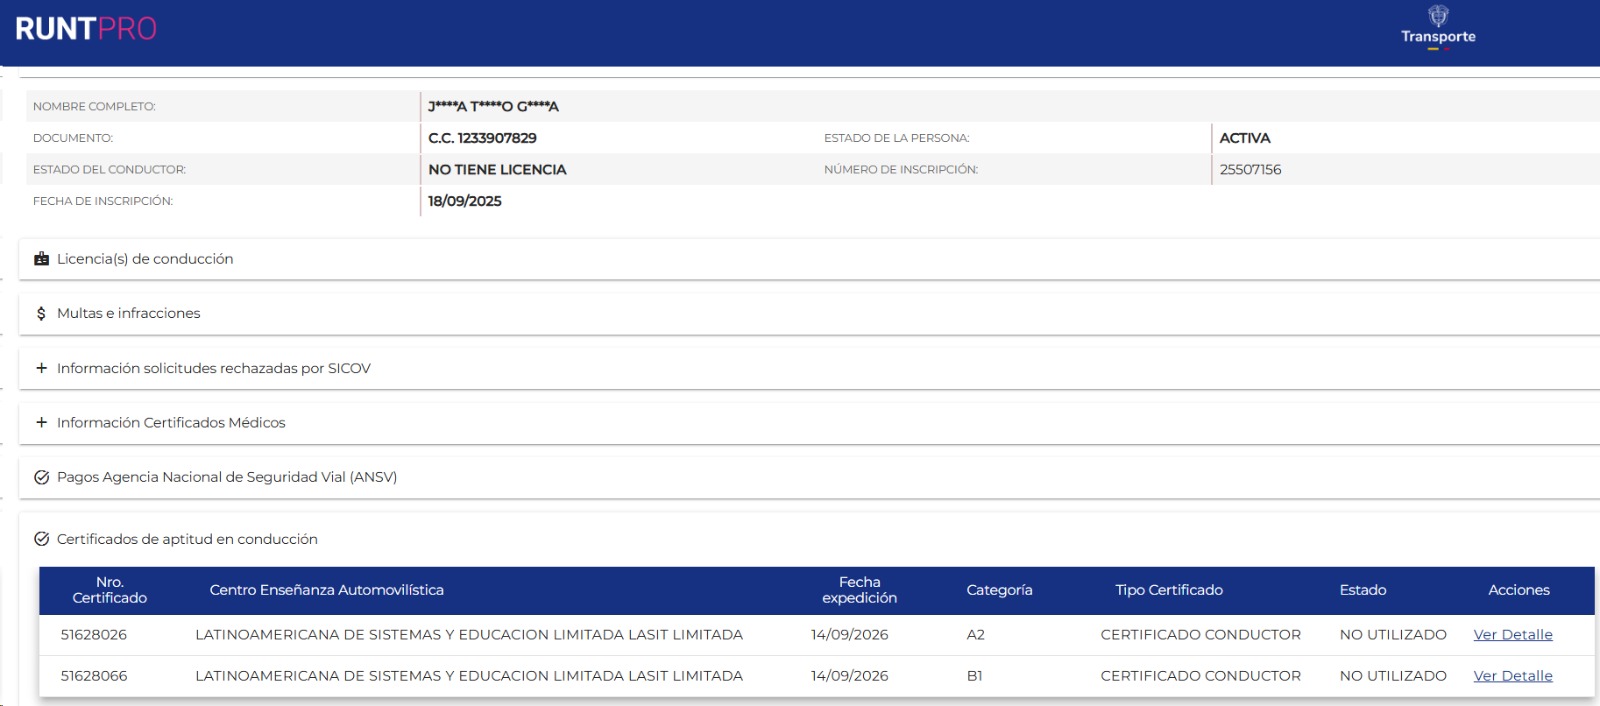Screen dimensions: 1600x706
Task: Click the Categoría column header
Action: click(x=999, y=590)
